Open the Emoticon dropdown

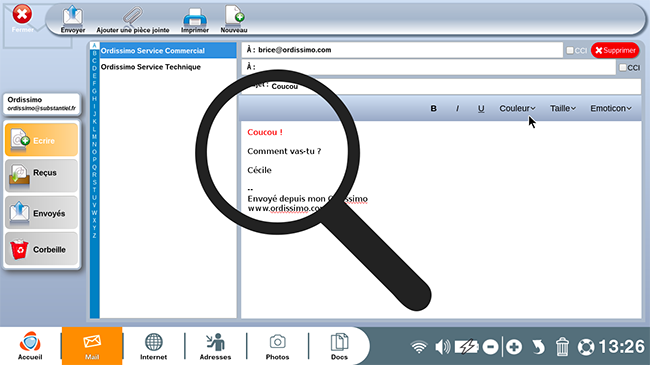click(611, 108)
